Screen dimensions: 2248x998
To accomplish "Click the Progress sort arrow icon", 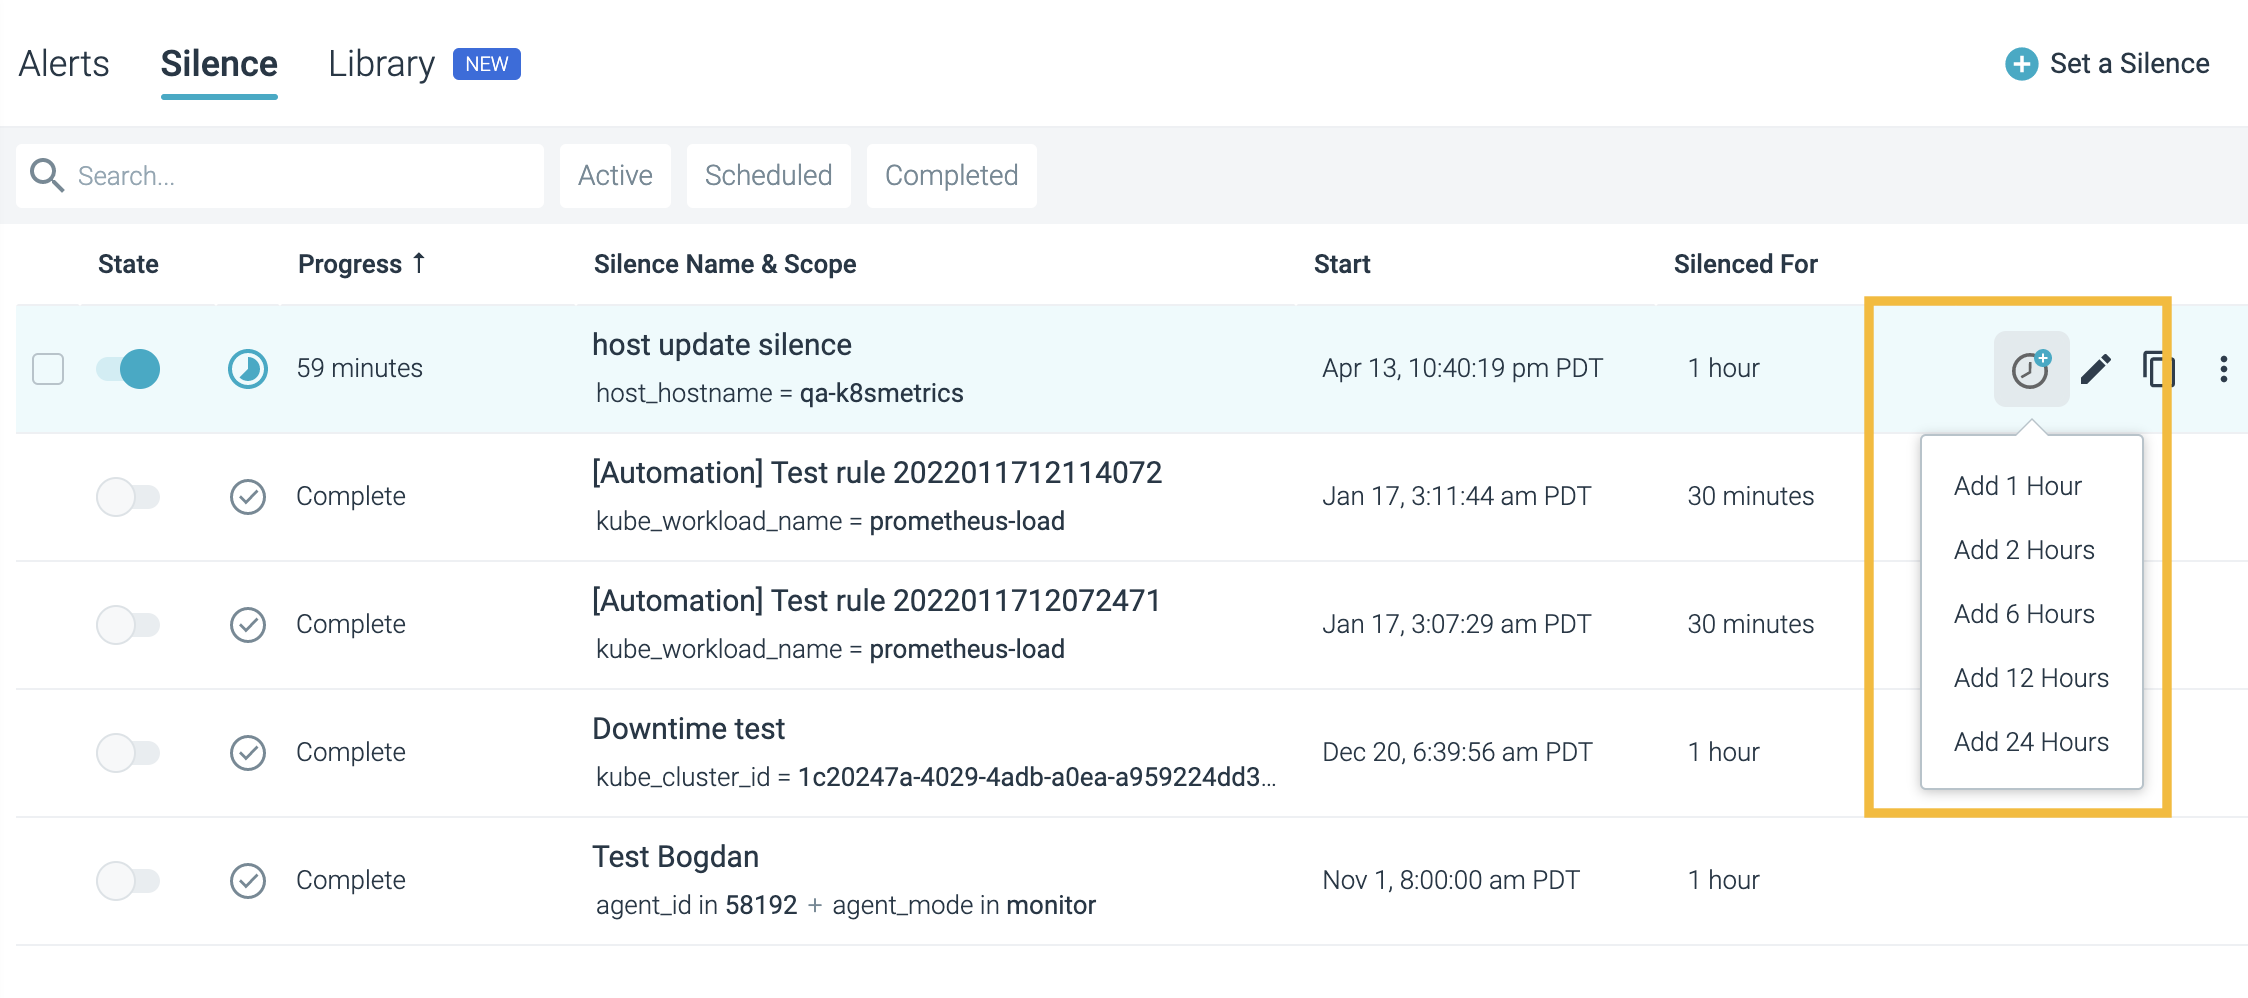I will [419, 263].
